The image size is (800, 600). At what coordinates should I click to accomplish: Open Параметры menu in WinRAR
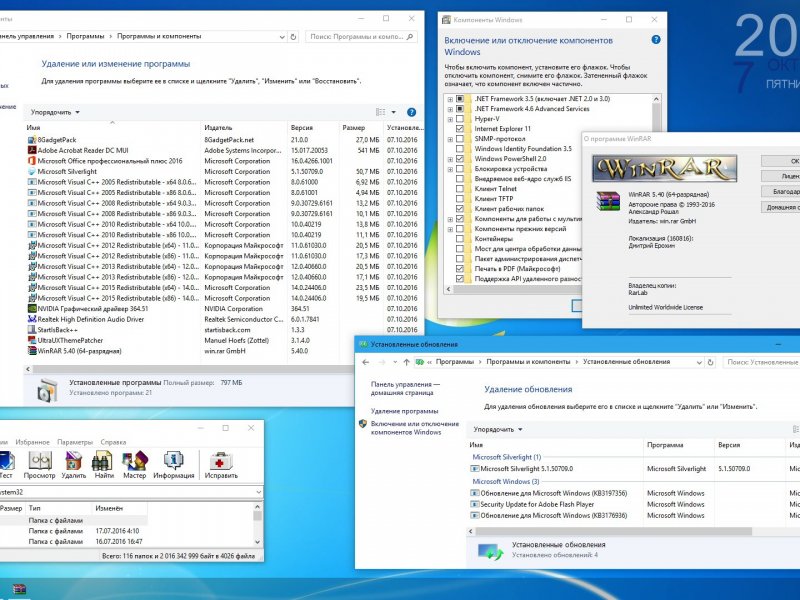75,442
